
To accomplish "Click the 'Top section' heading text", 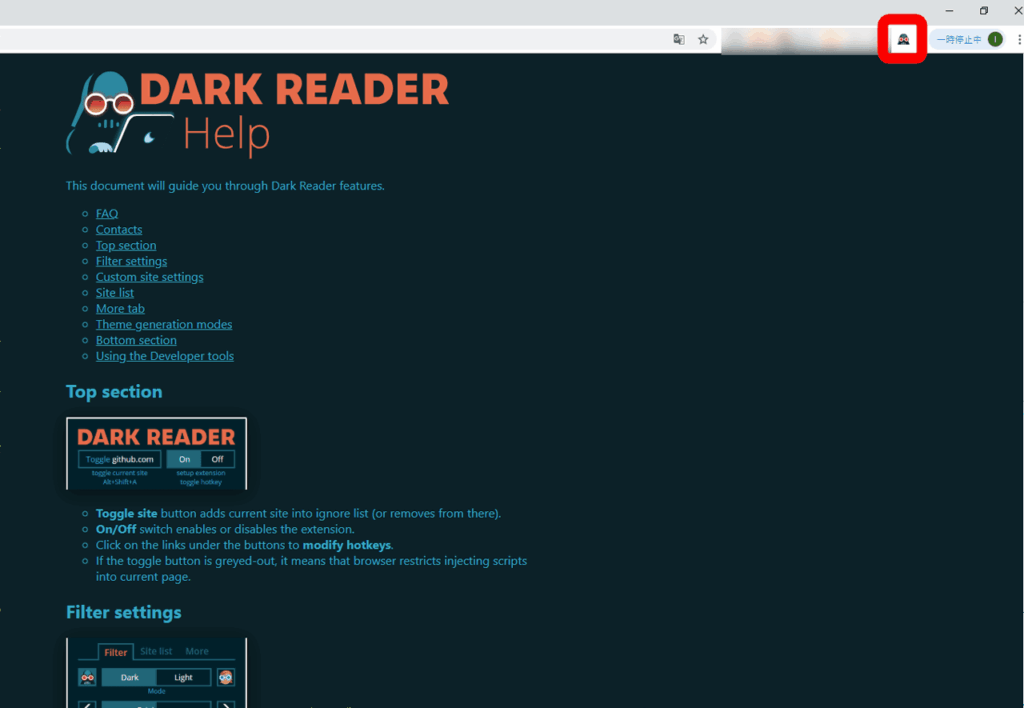I will [x=114, y=392].
